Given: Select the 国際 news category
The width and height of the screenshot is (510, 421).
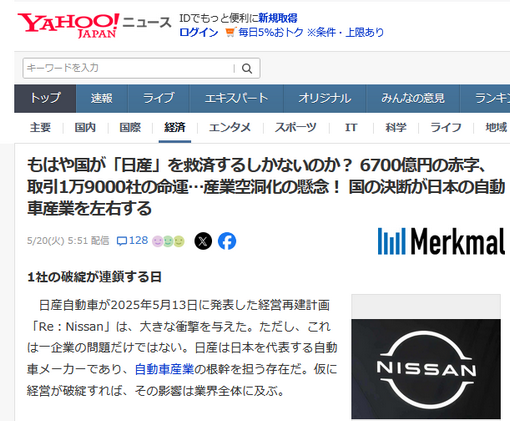Looking at the screenshot, I should [130, 127].
